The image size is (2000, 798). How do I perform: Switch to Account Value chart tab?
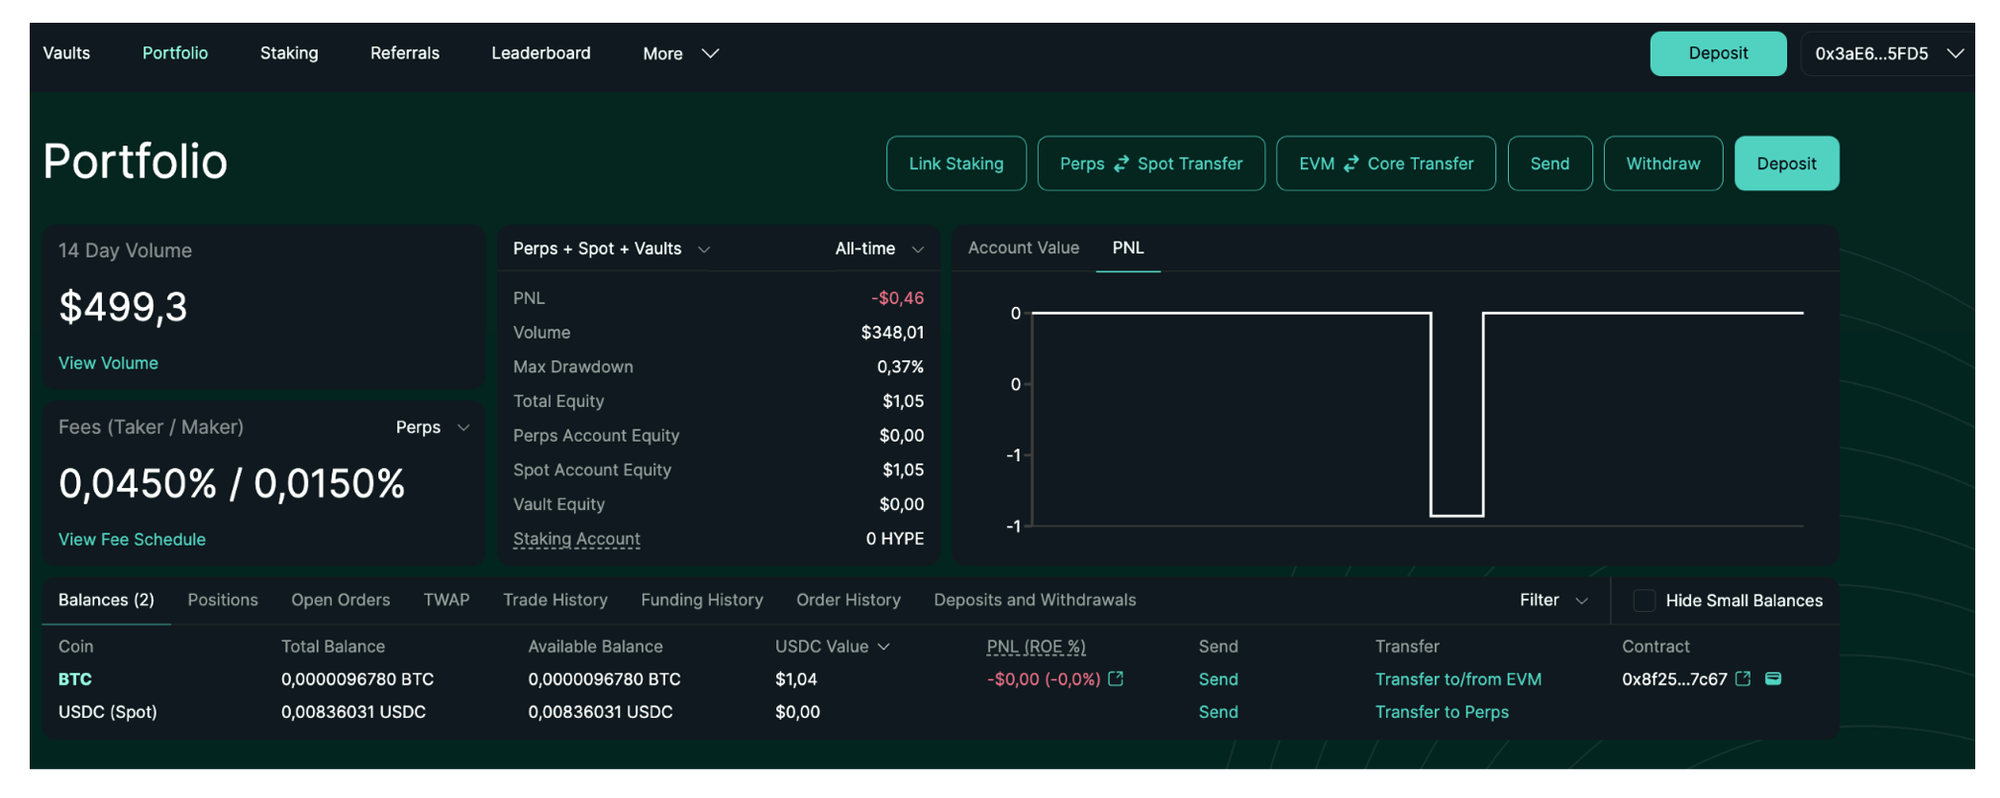pos(1023,248)
